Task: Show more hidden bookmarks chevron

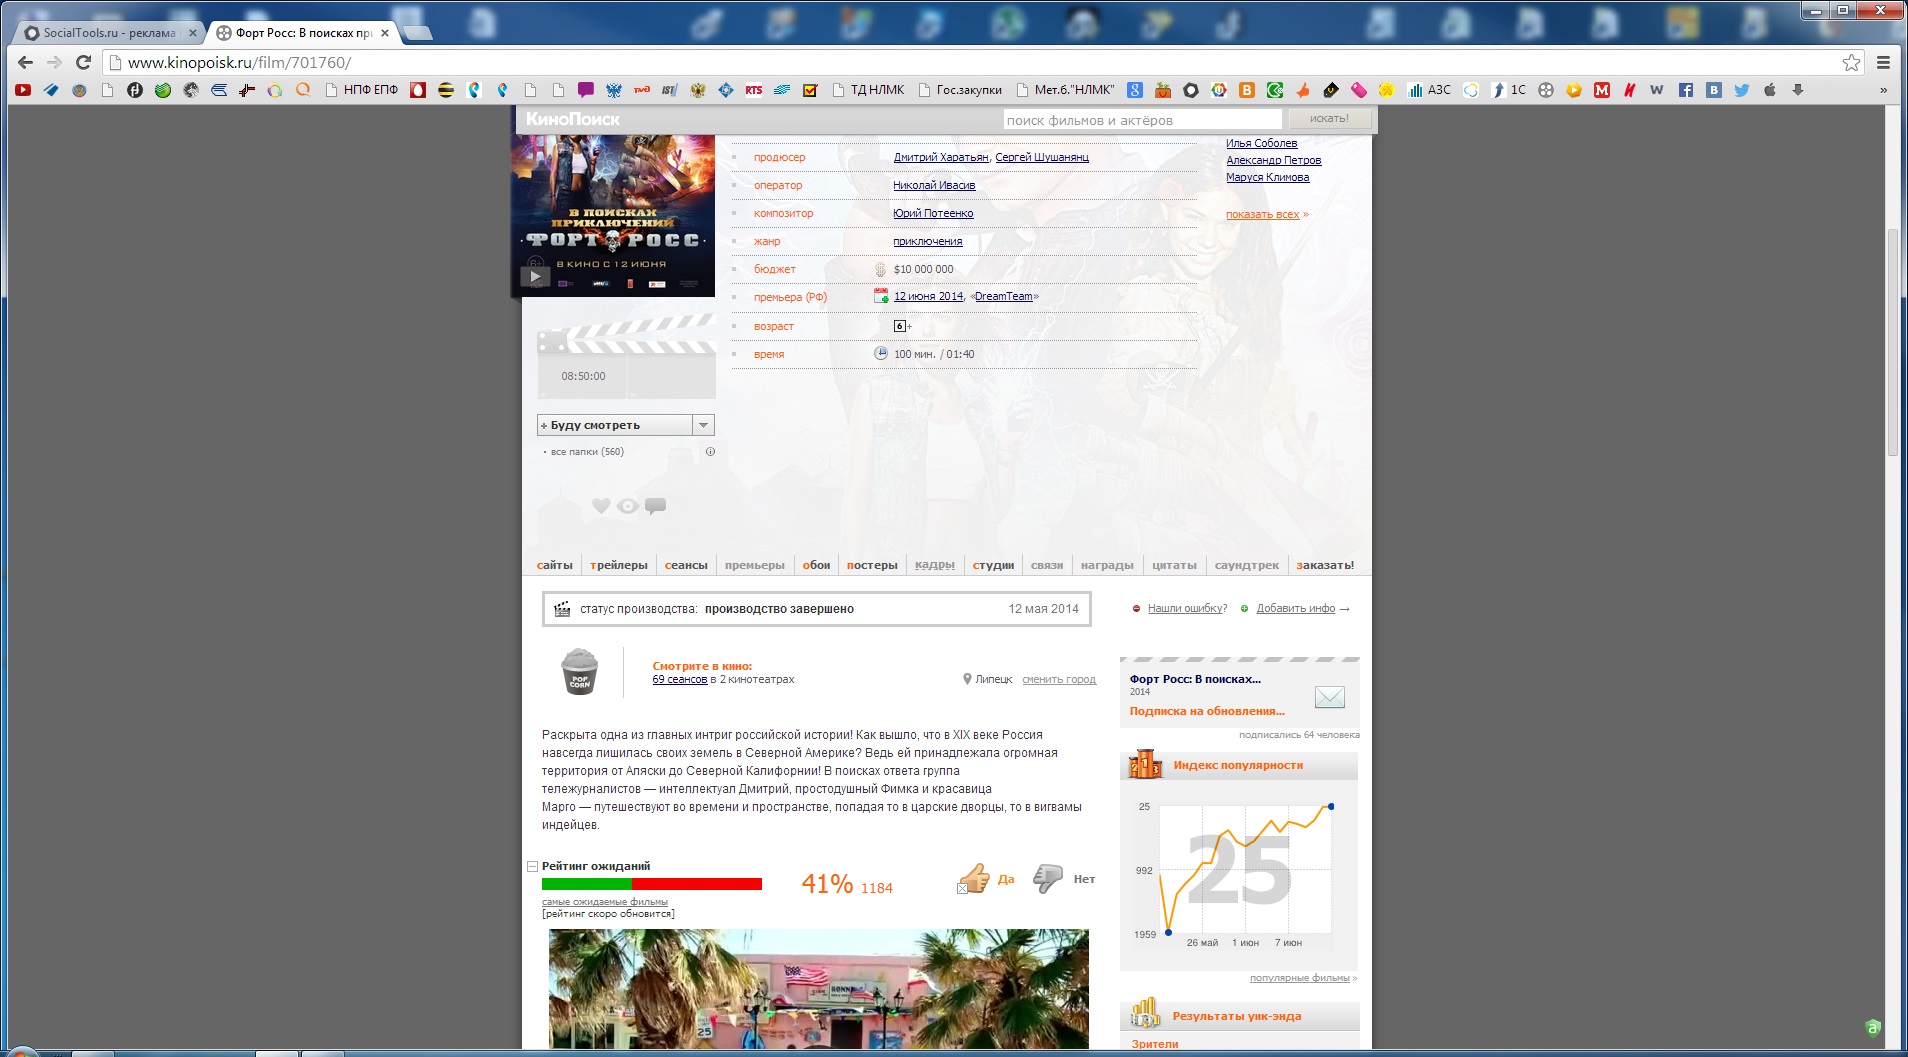Action: (x=1883, y=90)
